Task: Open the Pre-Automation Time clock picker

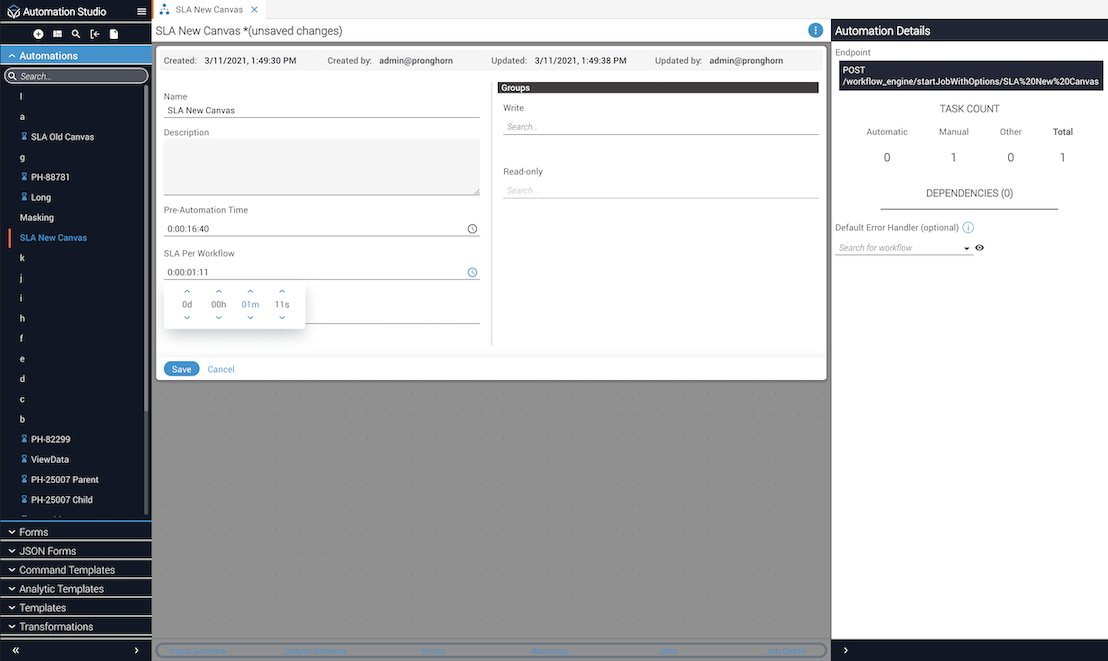Action: point(472,229)
